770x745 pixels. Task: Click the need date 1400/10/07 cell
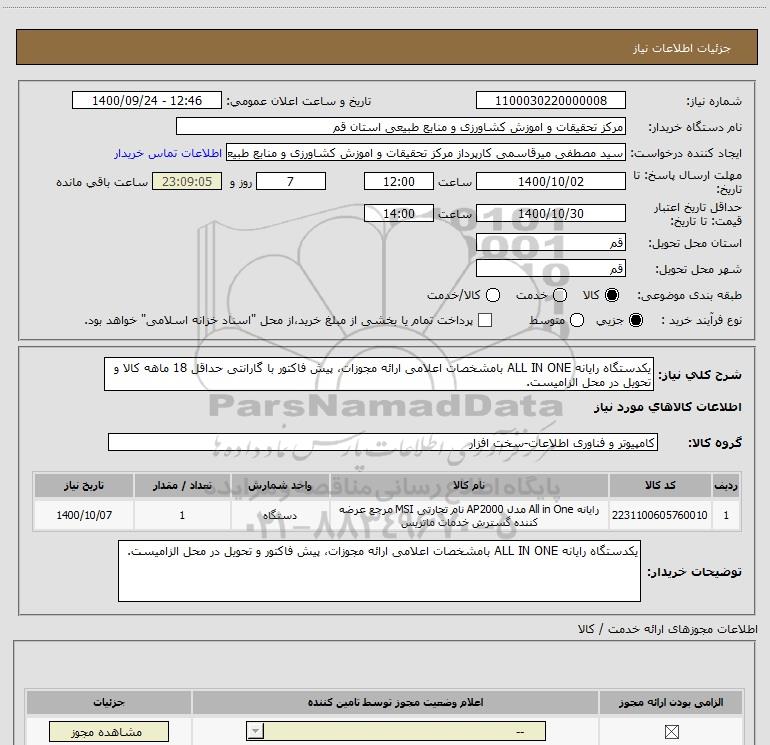click(84, 515)
